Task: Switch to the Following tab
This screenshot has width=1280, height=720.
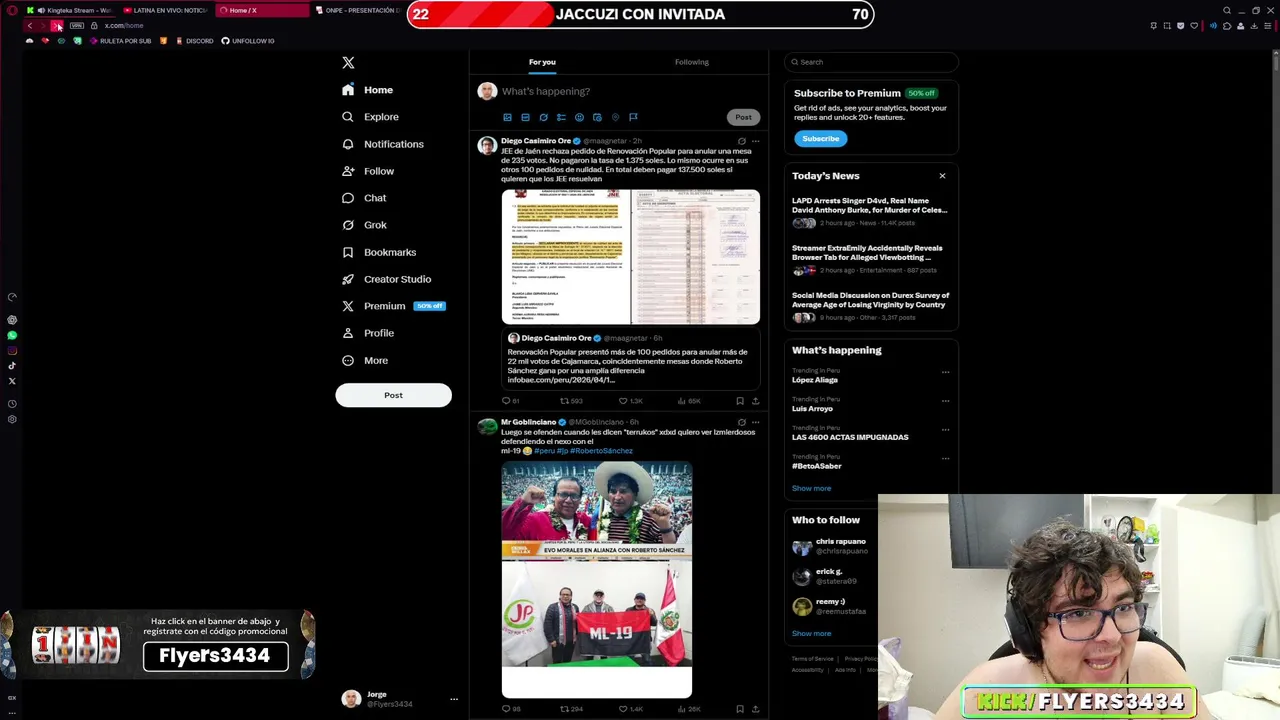Action: click(691, 62)
